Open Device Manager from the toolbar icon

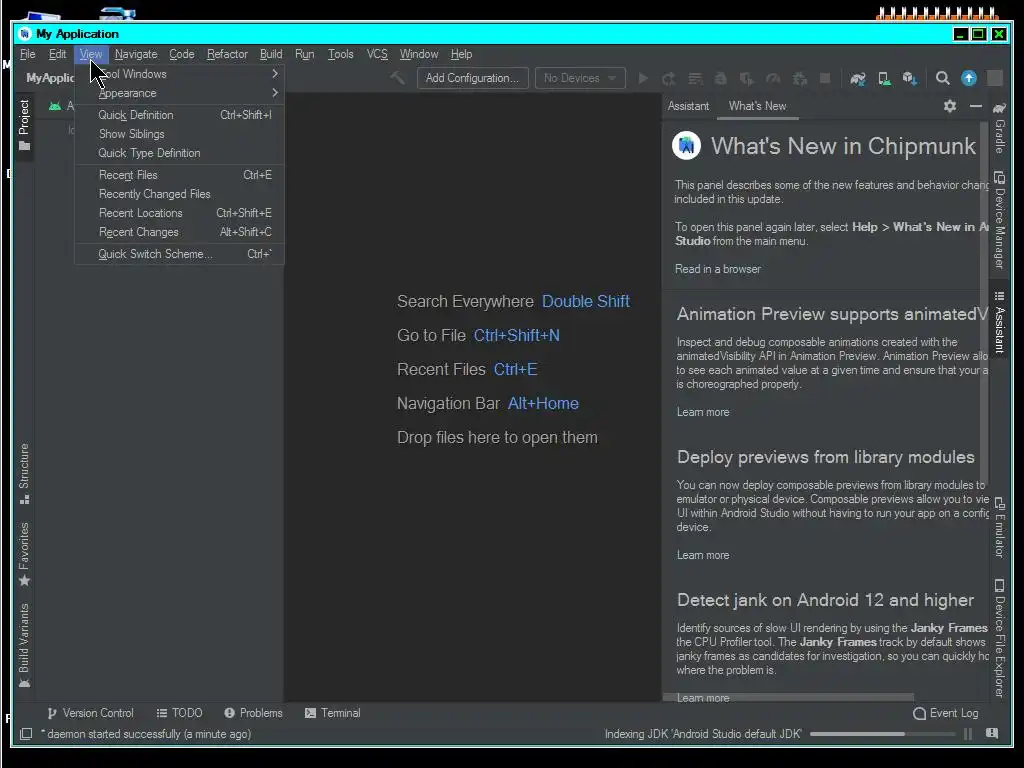884,78
